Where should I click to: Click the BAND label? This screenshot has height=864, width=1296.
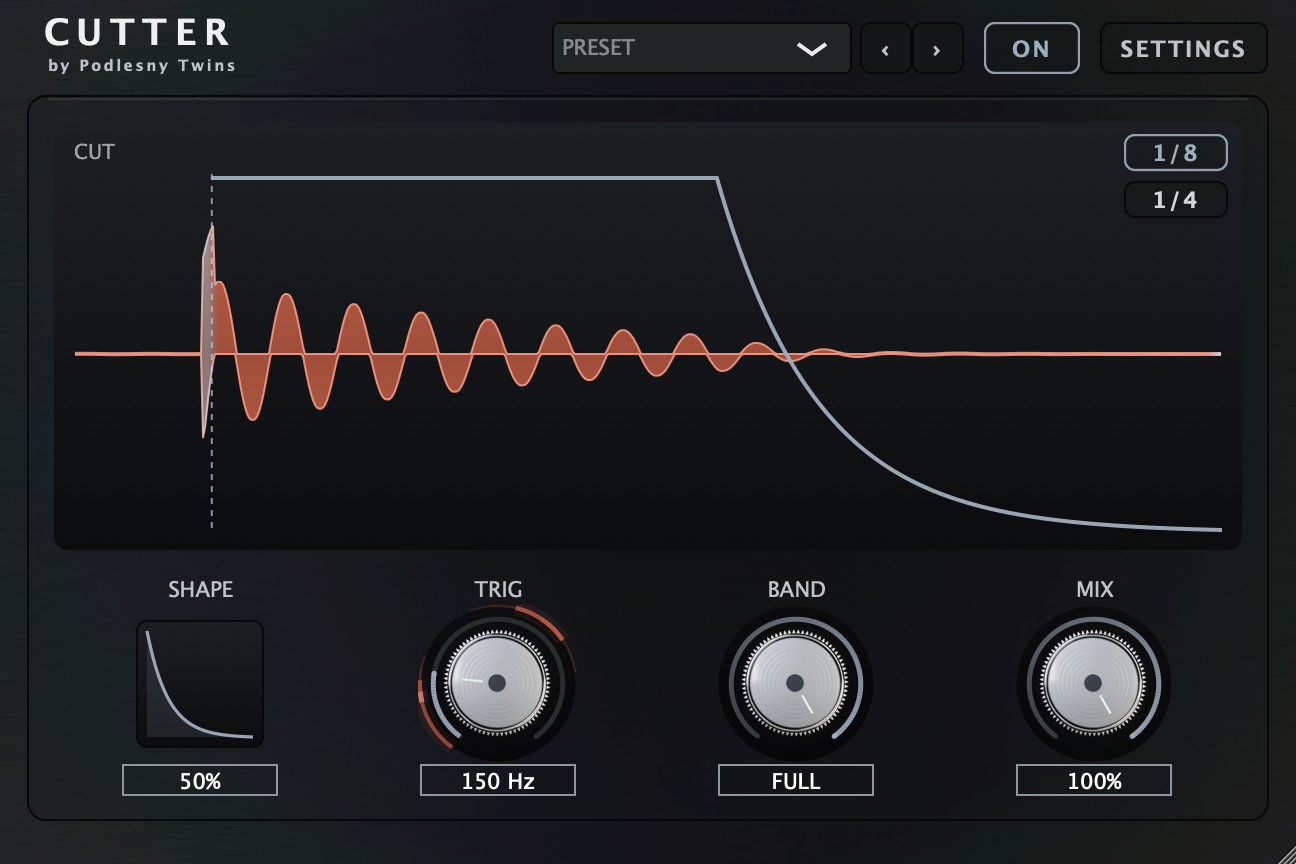[x=796, y=590]
